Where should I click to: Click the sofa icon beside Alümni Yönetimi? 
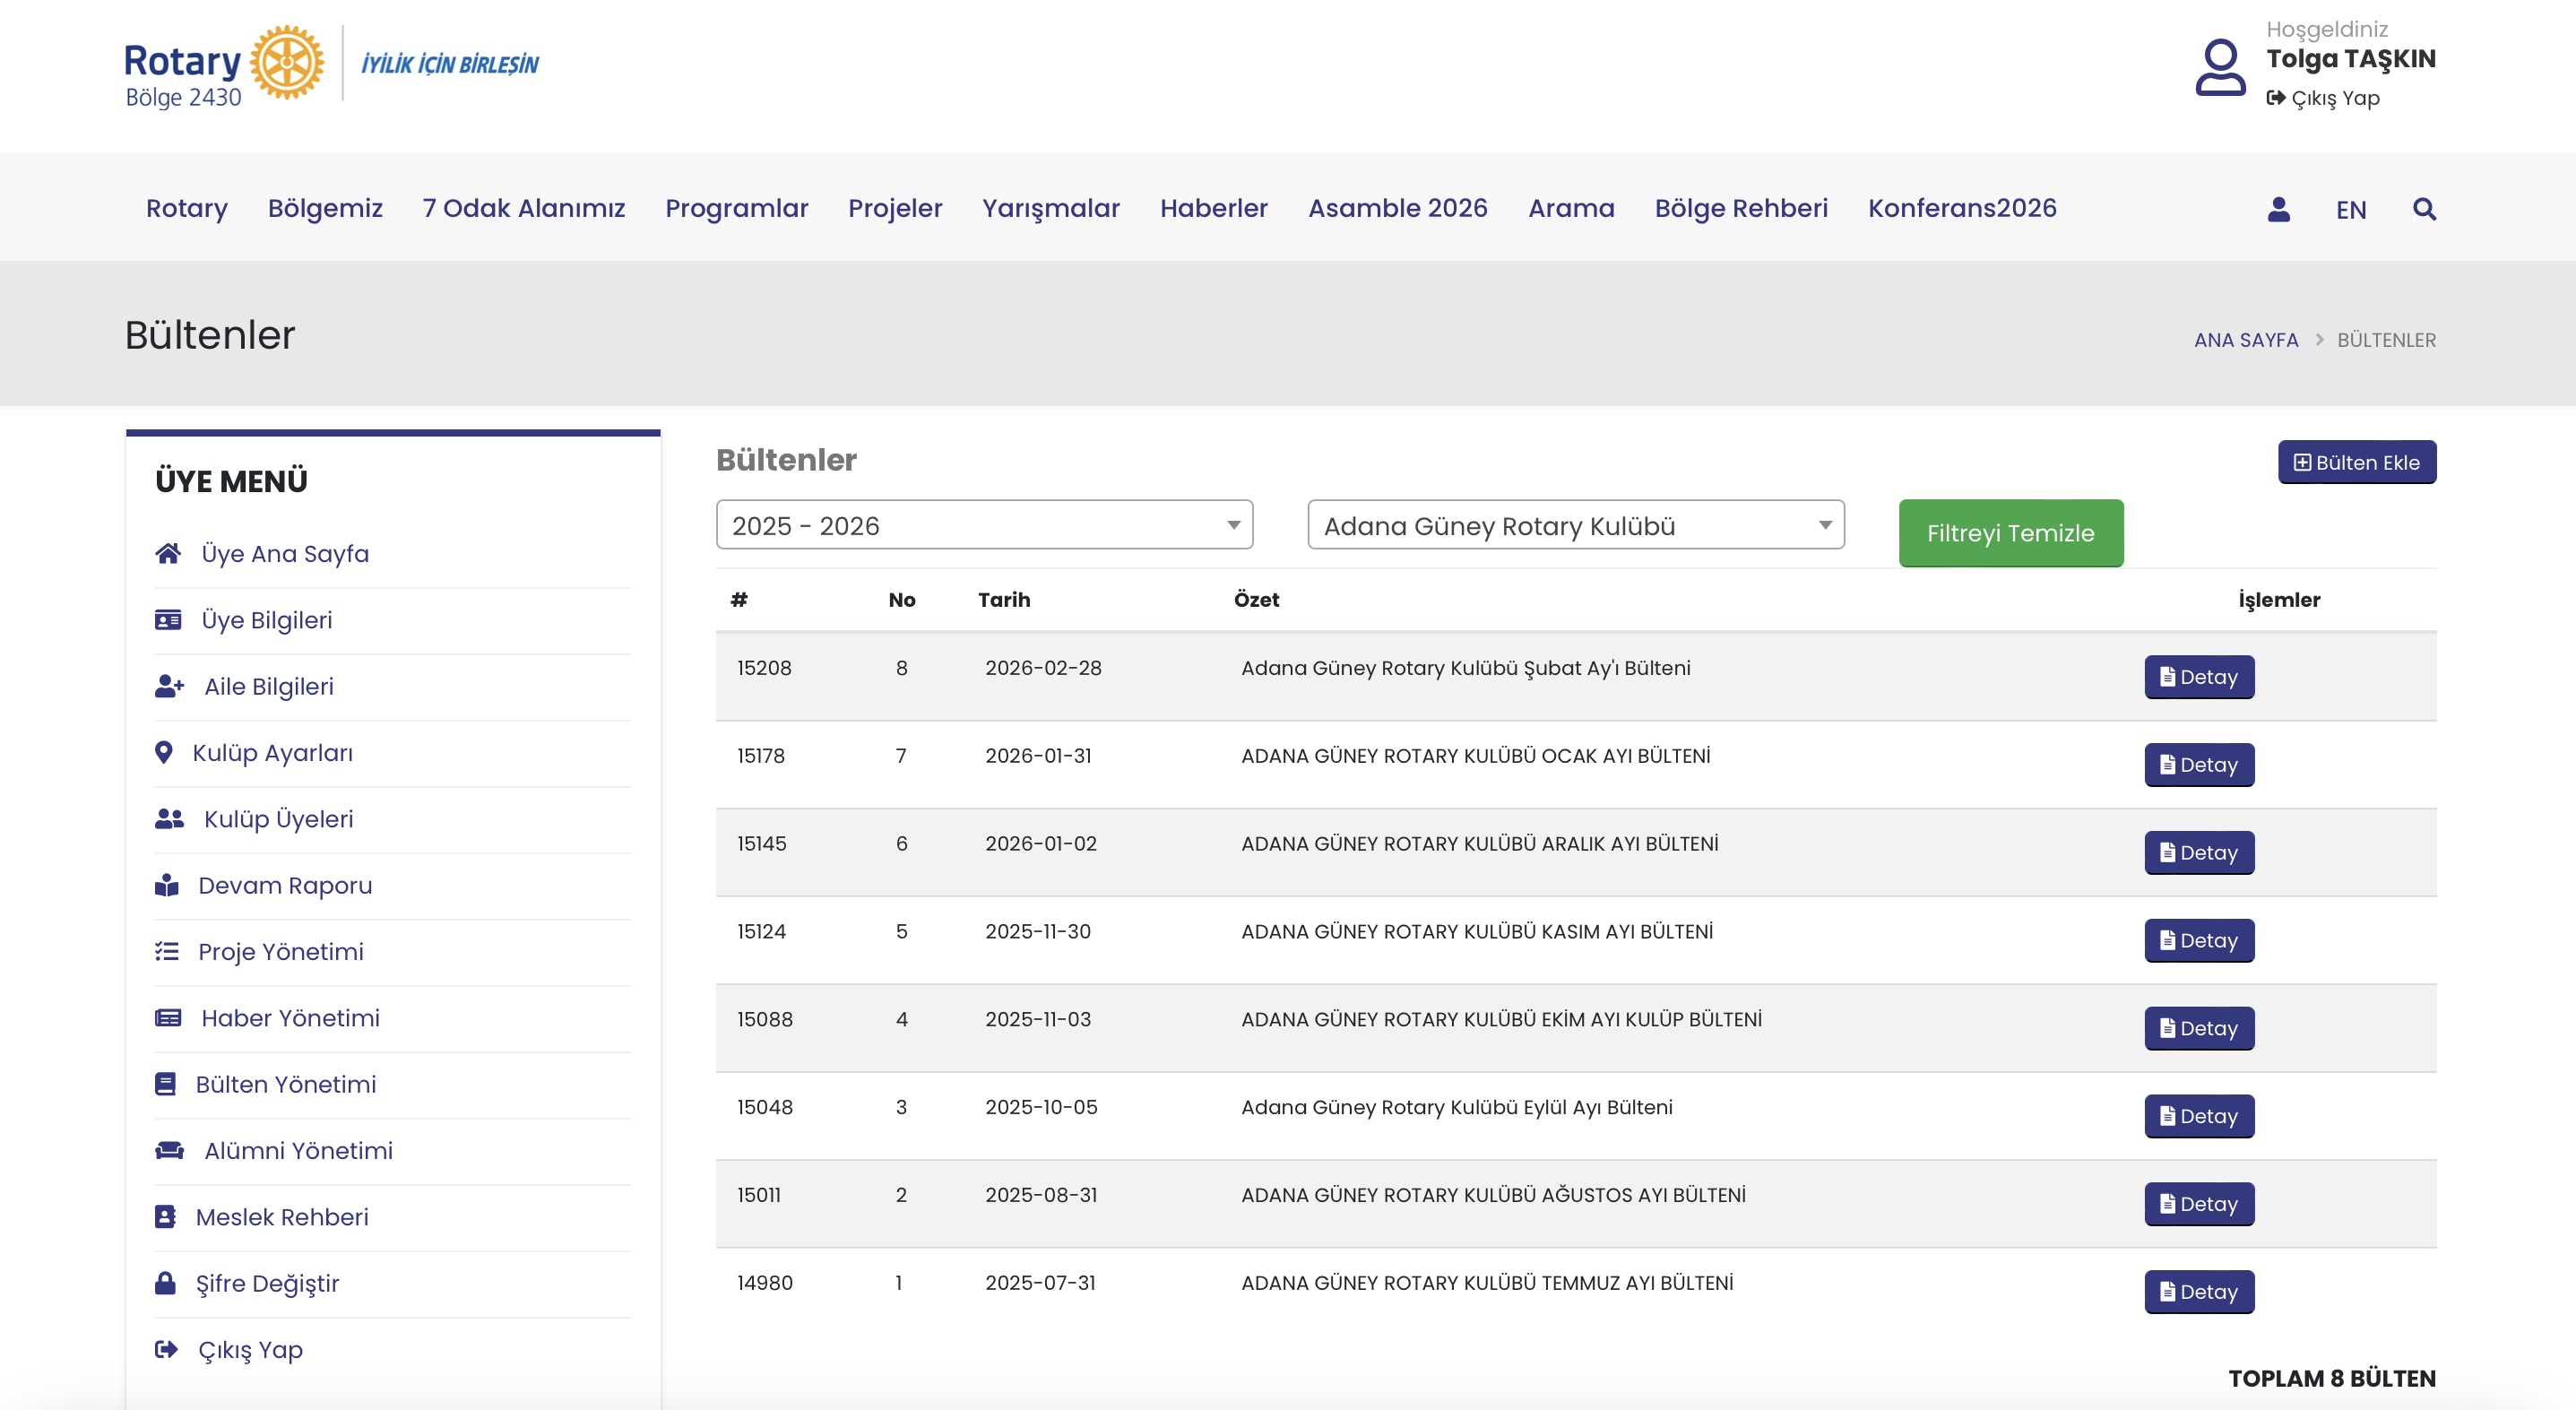tap(169, 1150)
